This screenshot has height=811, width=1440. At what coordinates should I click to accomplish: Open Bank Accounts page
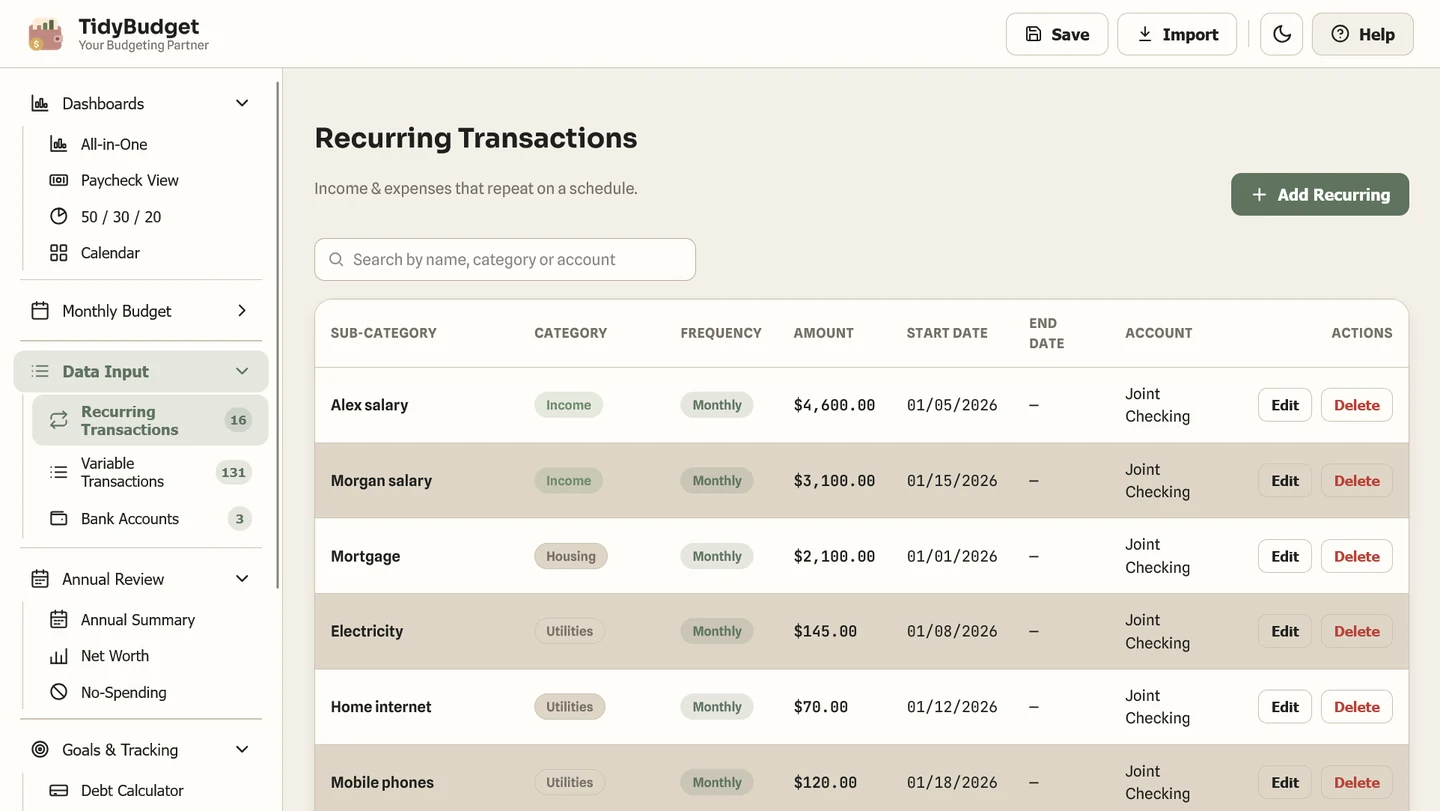pyautogui.click(x=150, y=518)
